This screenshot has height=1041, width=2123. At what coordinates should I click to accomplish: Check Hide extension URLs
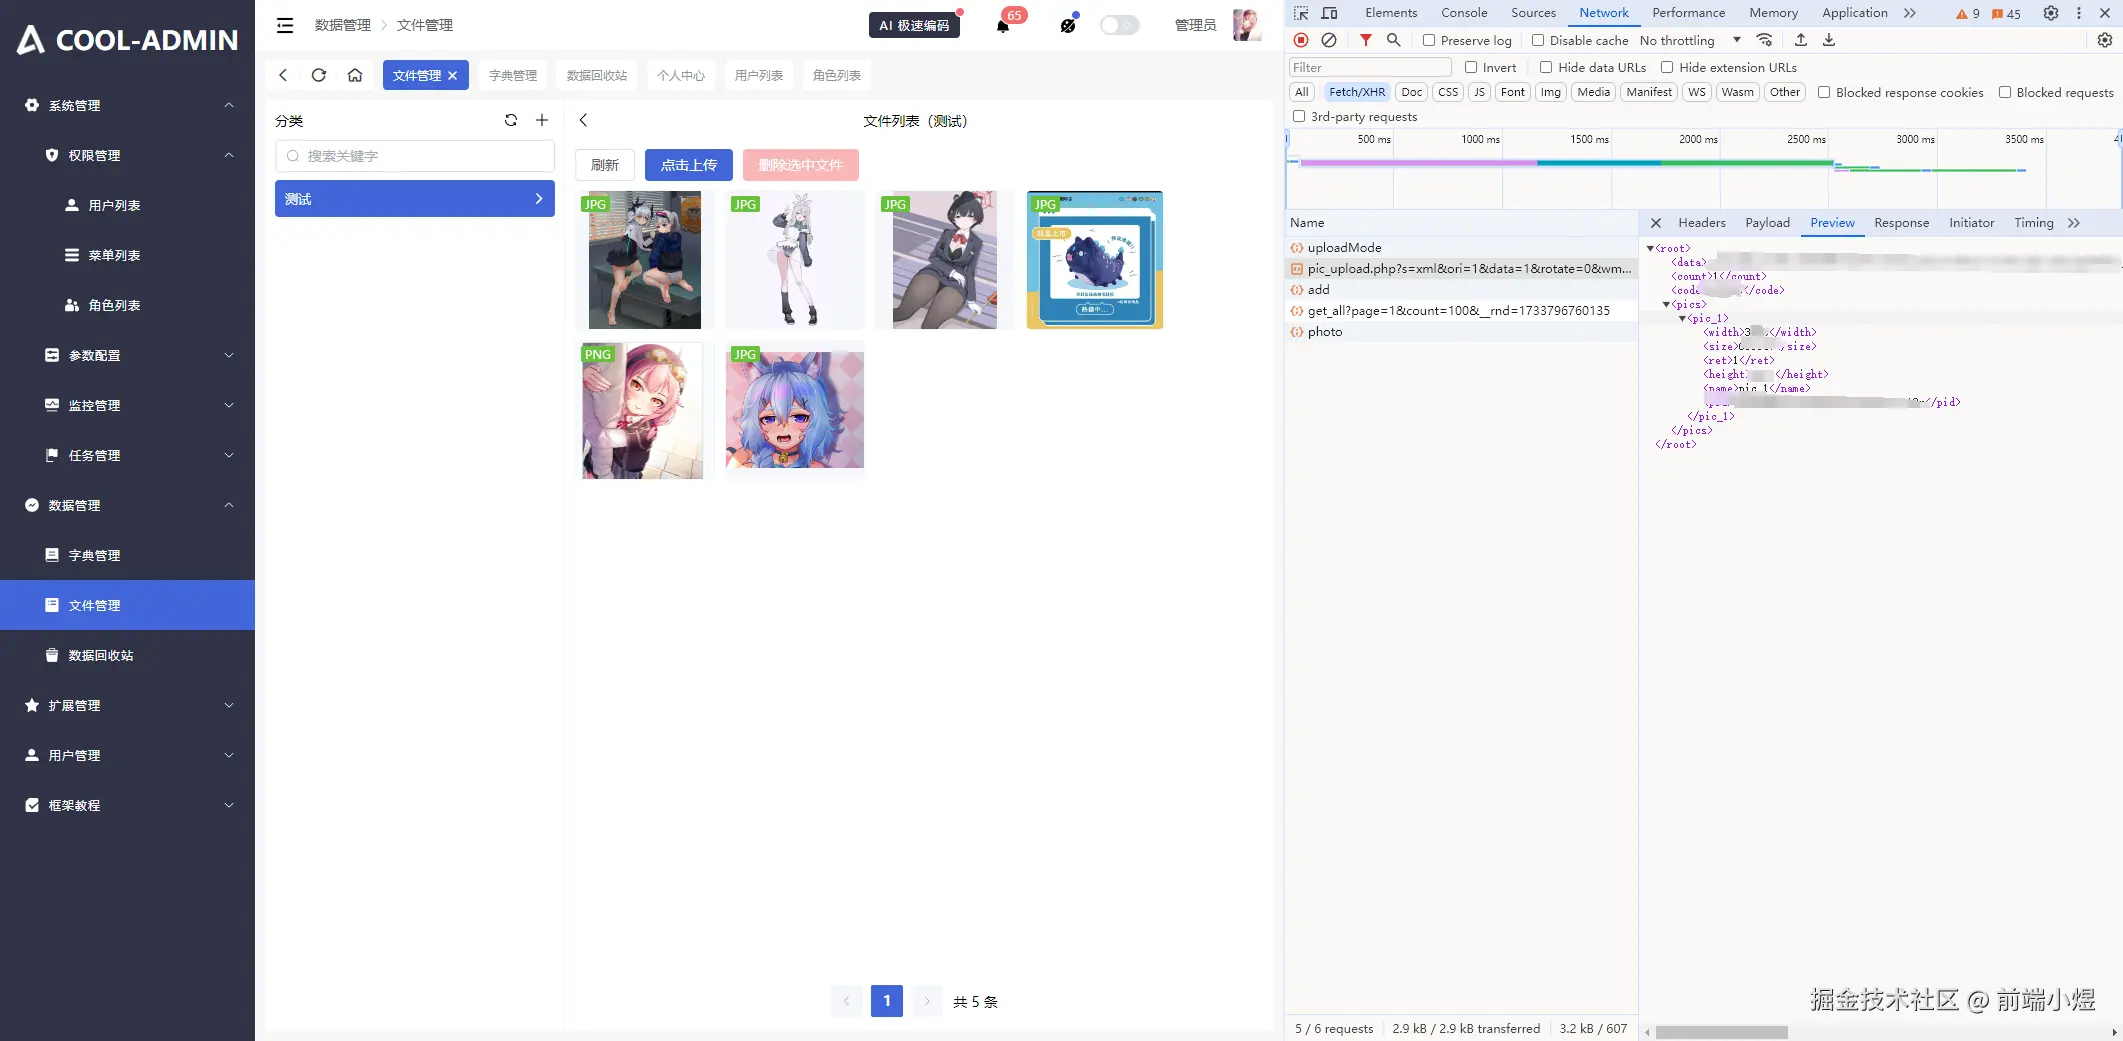coord(1667,67)
